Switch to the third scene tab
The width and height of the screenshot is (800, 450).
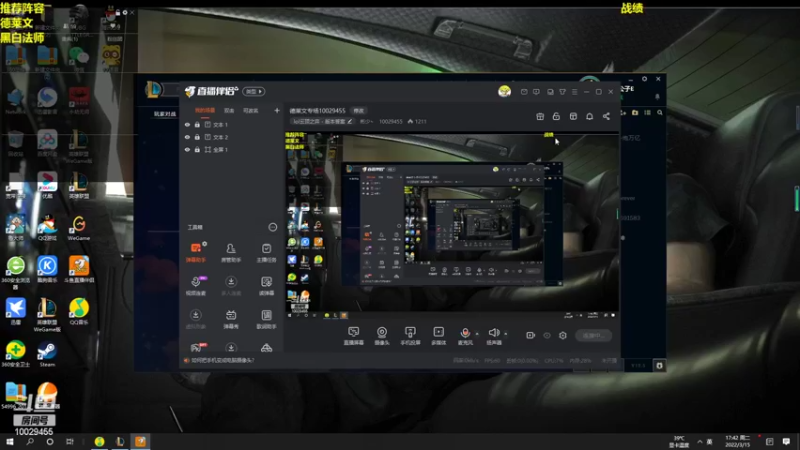[251, 110]
